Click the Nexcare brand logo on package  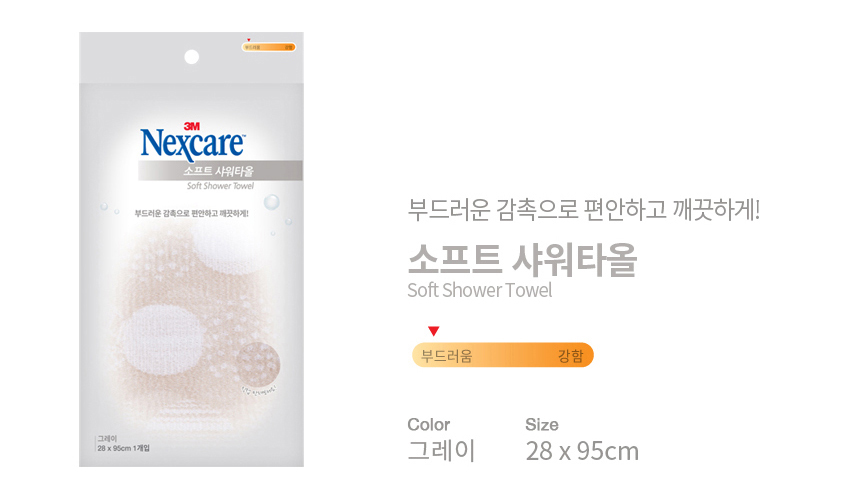(193, 145)
